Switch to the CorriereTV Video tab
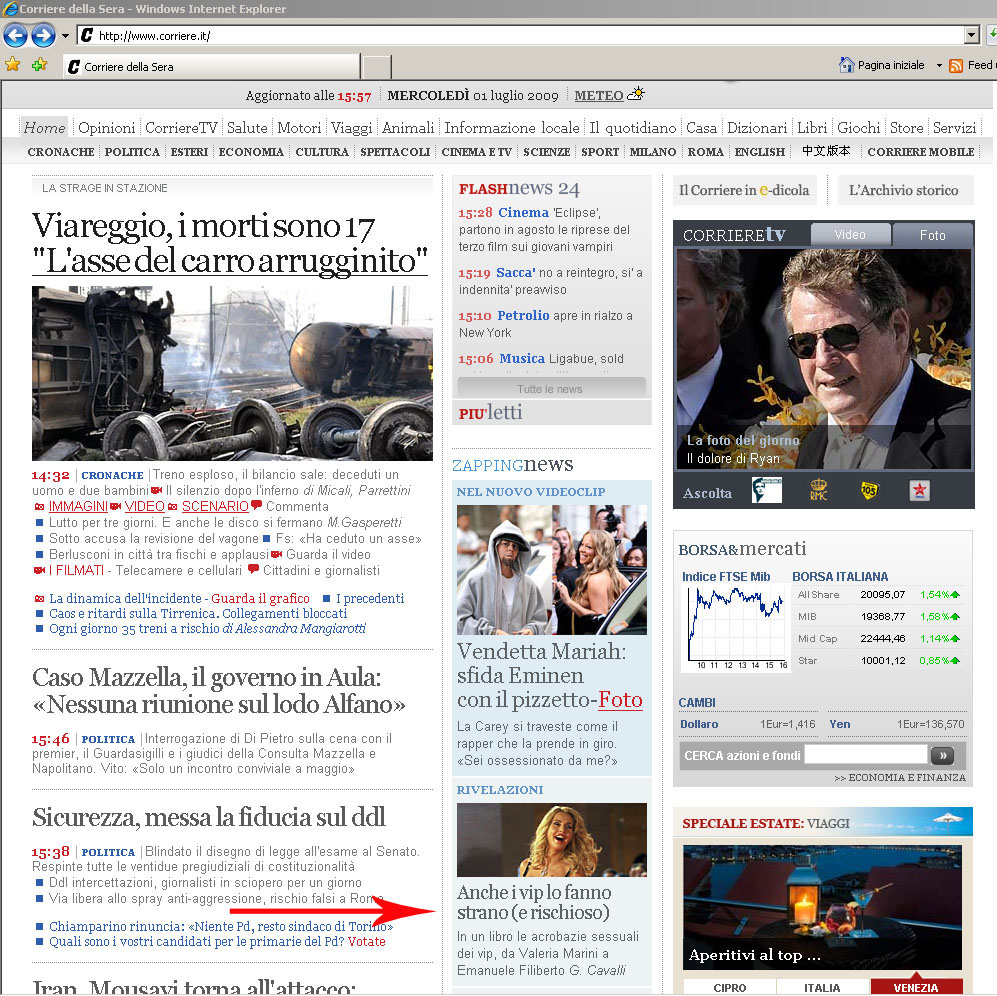 (849, 235)
